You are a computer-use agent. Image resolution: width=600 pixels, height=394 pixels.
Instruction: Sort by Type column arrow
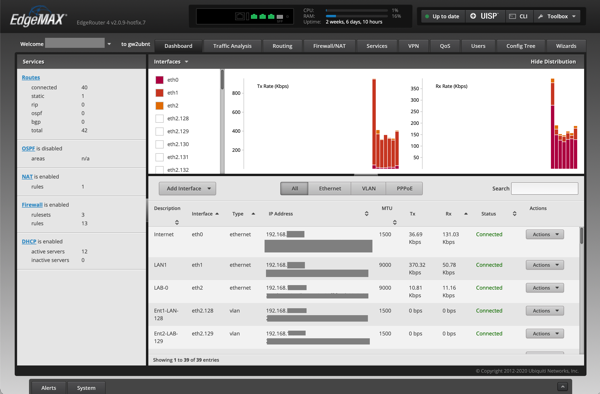point(253,214)
